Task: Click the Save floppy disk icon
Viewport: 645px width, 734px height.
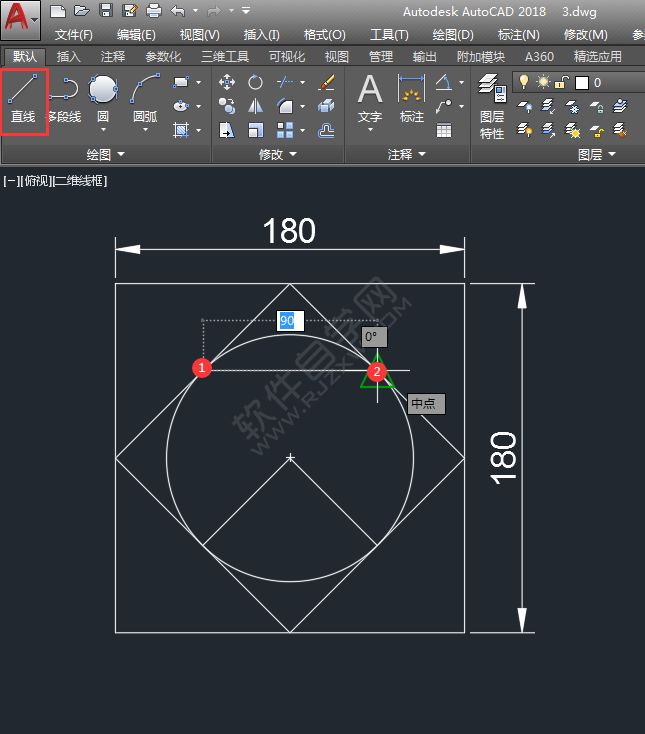Action: coord(106,11)
